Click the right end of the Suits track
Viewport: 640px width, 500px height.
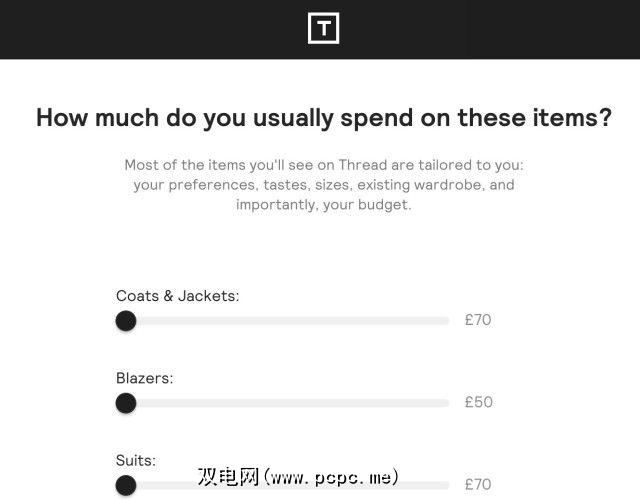pyautogui.click(x=446, y=485)
